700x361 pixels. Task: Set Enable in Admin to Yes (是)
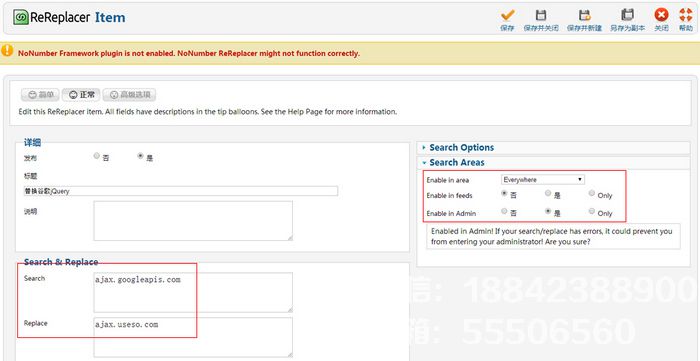[548, 211]
